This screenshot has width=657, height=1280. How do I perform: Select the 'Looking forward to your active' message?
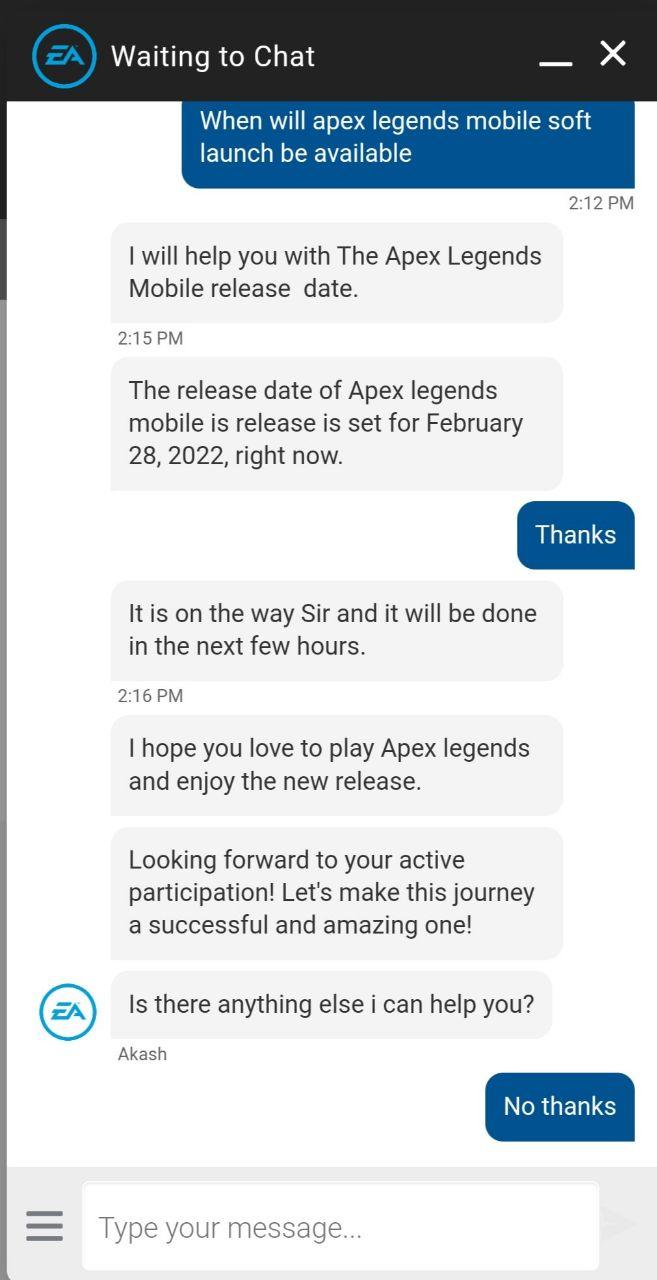coord(337,893)
